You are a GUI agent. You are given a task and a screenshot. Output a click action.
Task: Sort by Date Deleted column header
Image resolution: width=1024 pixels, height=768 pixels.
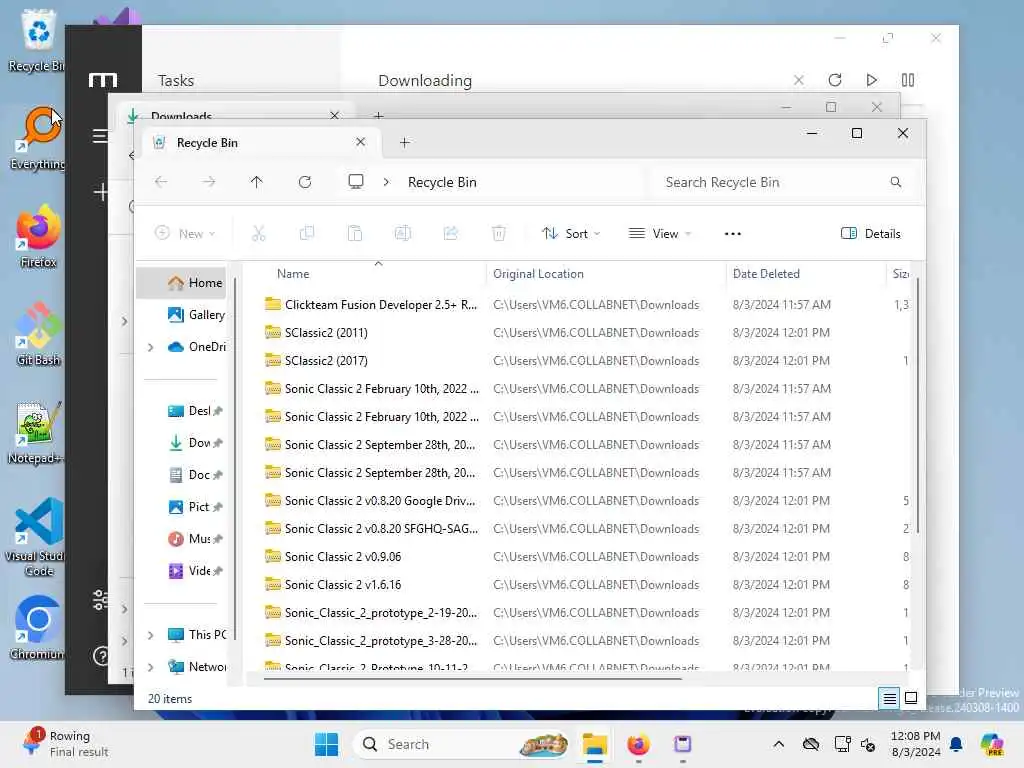coord(766,274)
